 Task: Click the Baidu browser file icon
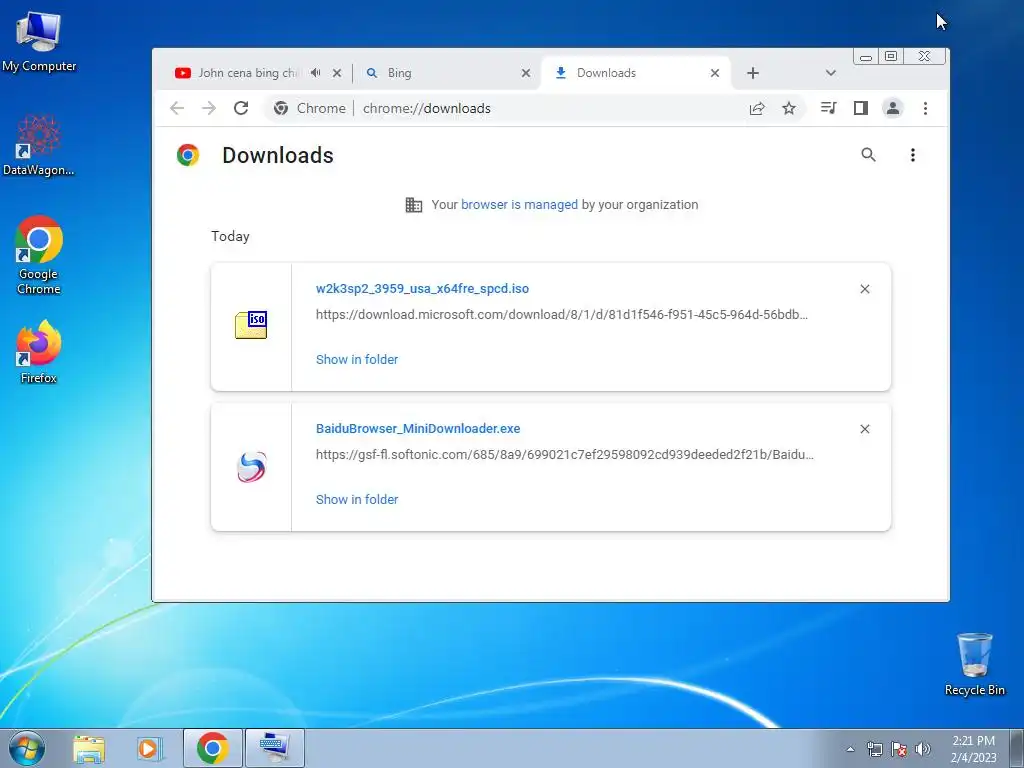point(251,467)
